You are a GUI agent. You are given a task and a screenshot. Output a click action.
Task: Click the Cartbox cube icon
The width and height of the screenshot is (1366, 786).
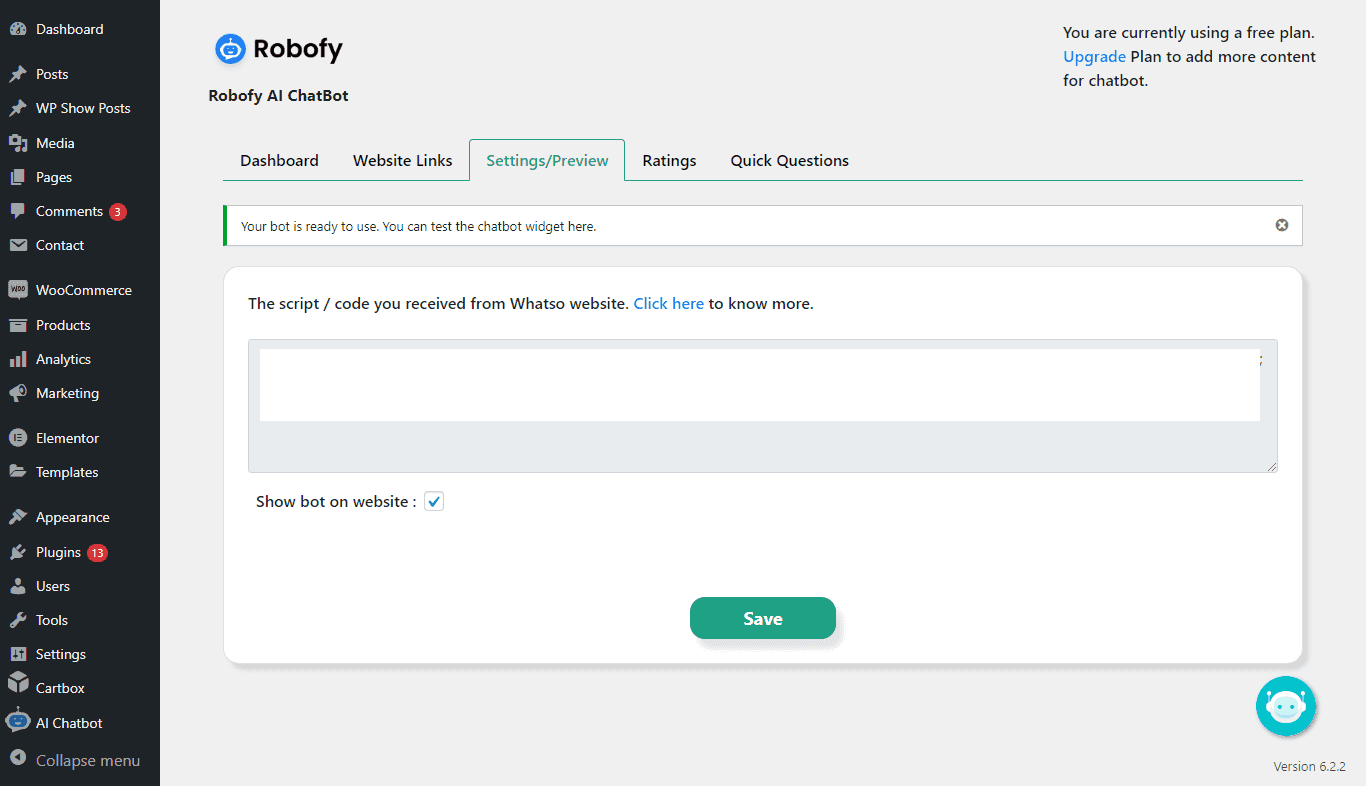(x=18, y=683)
